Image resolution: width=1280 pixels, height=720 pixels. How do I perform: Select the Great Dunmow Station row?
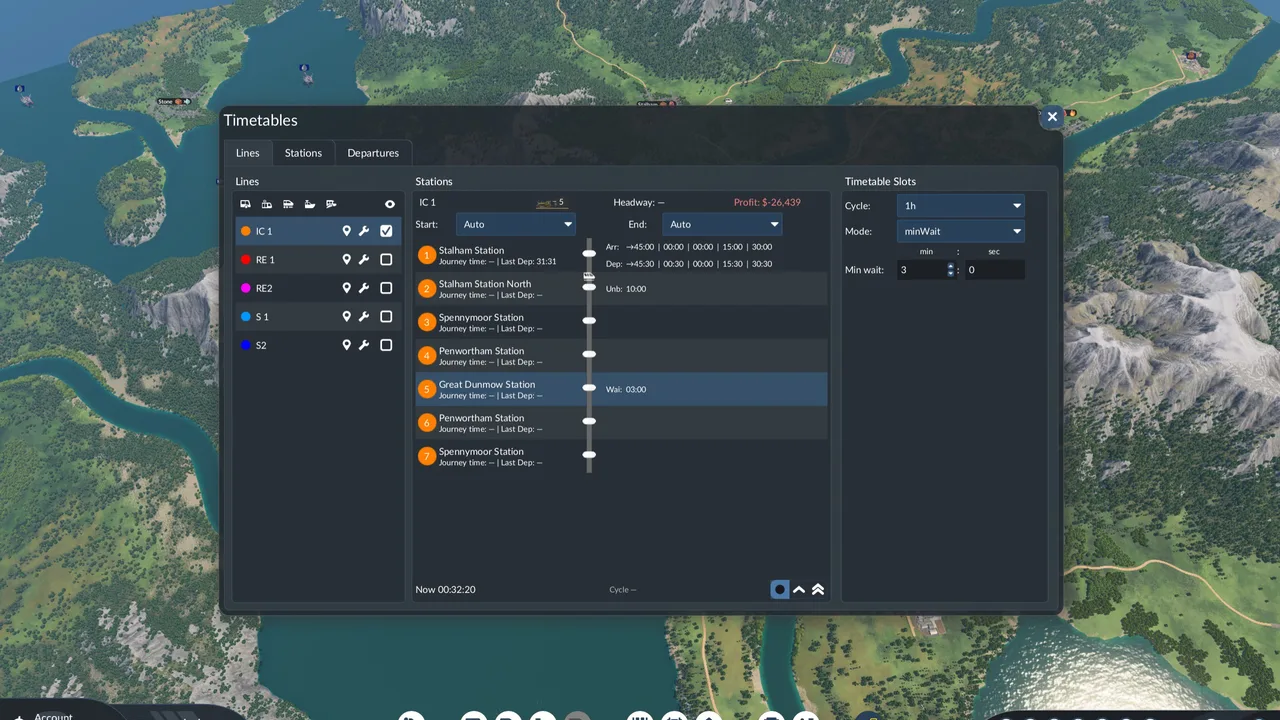click(x=621, y=389)
